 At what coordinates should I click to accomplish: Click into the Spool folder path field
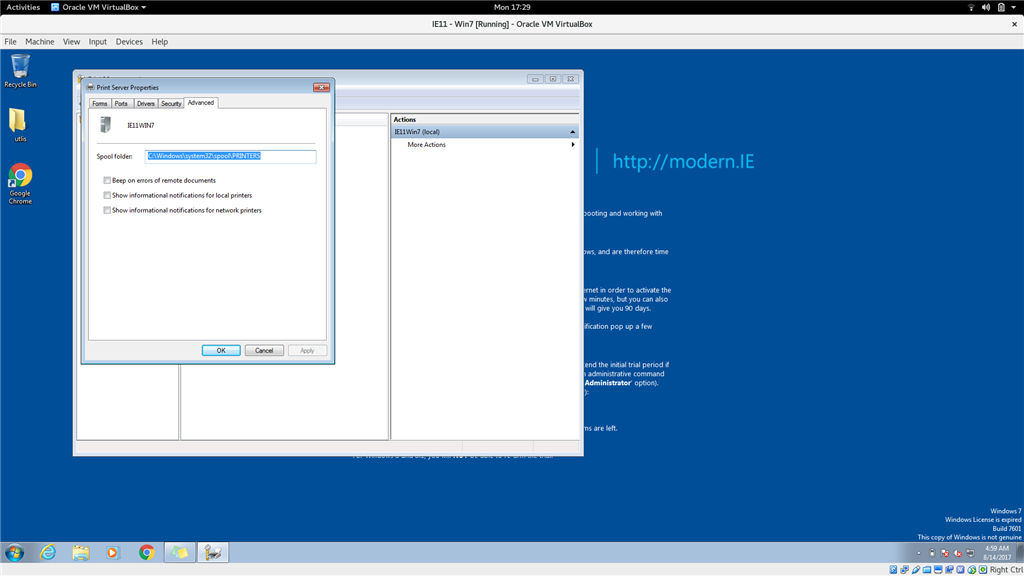click(231, 156)
